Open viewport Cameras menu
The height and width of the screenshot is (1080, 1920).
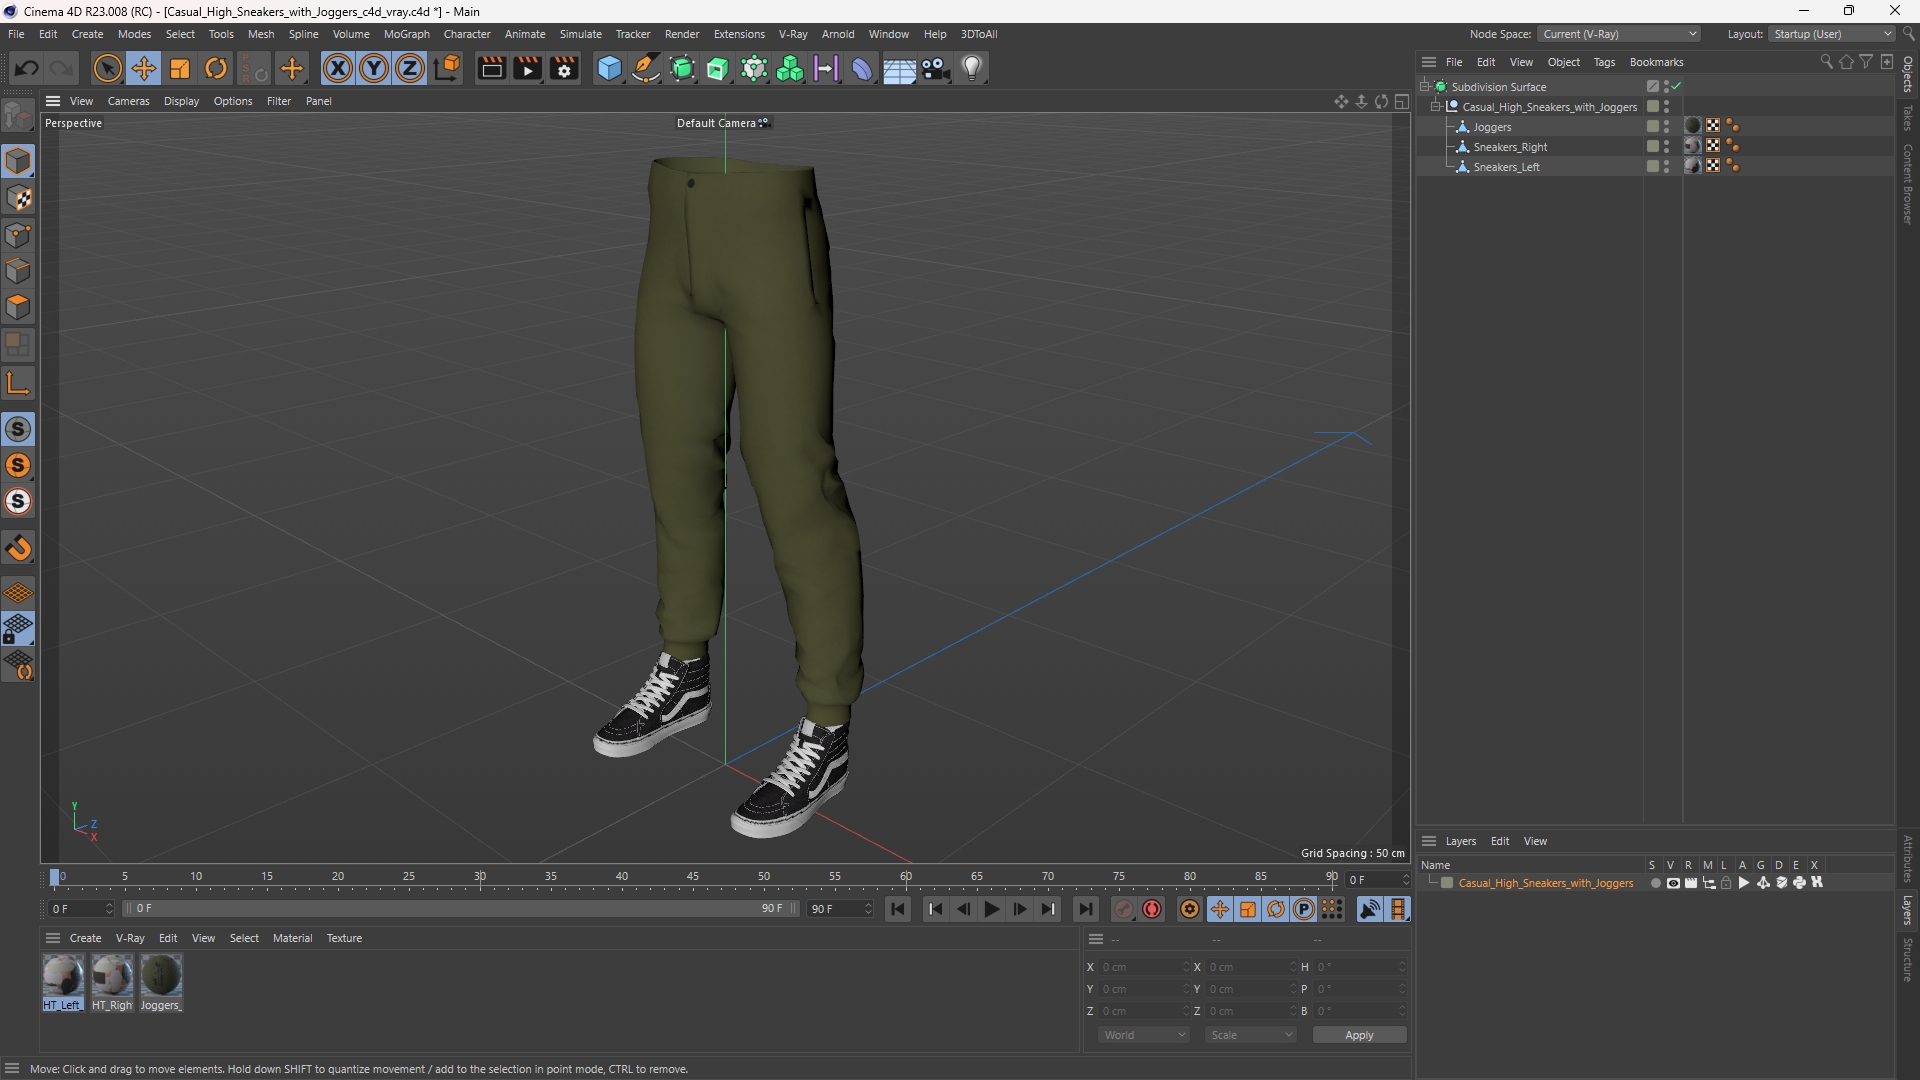[x=128, y=101]
